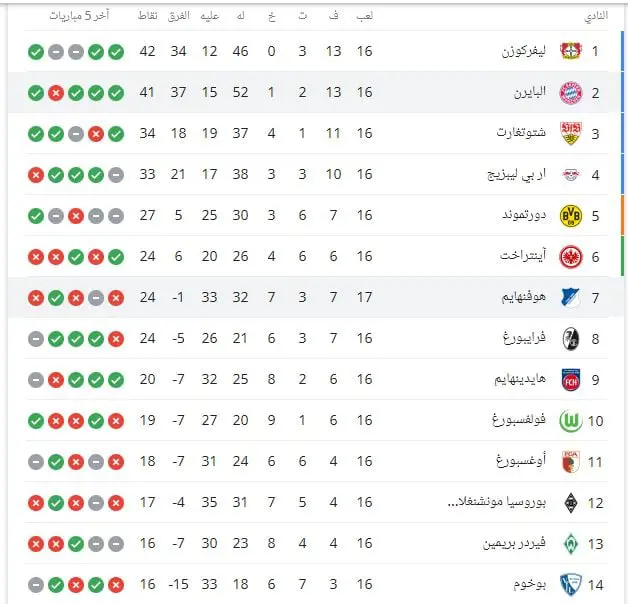
Task: Click the truncated بوروسيا مونشنغلا team name
Action: tap(497, 502)
